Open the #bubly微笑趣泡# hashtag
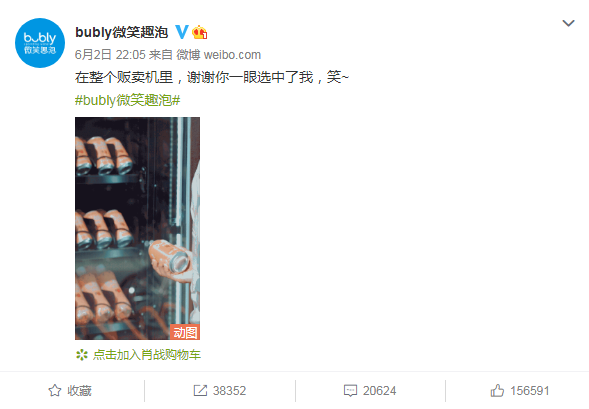The height and width of the screenshot is (409, 589). (127, 100)
